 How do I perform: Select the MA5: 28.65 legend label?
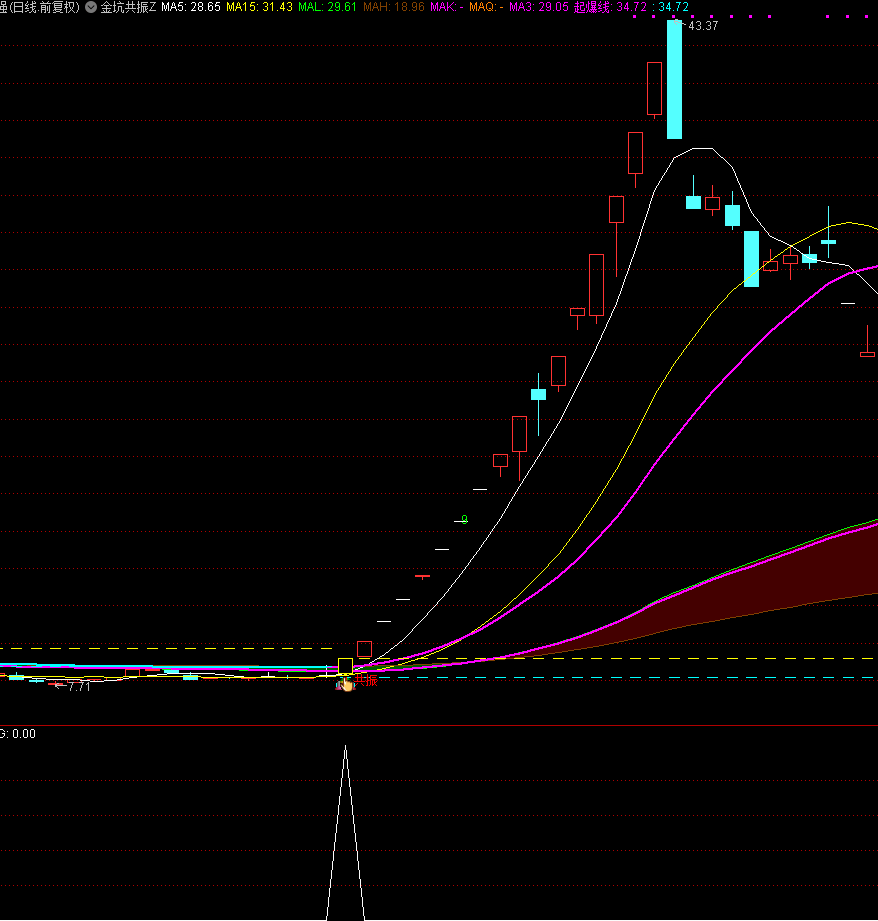pos(191,7)
